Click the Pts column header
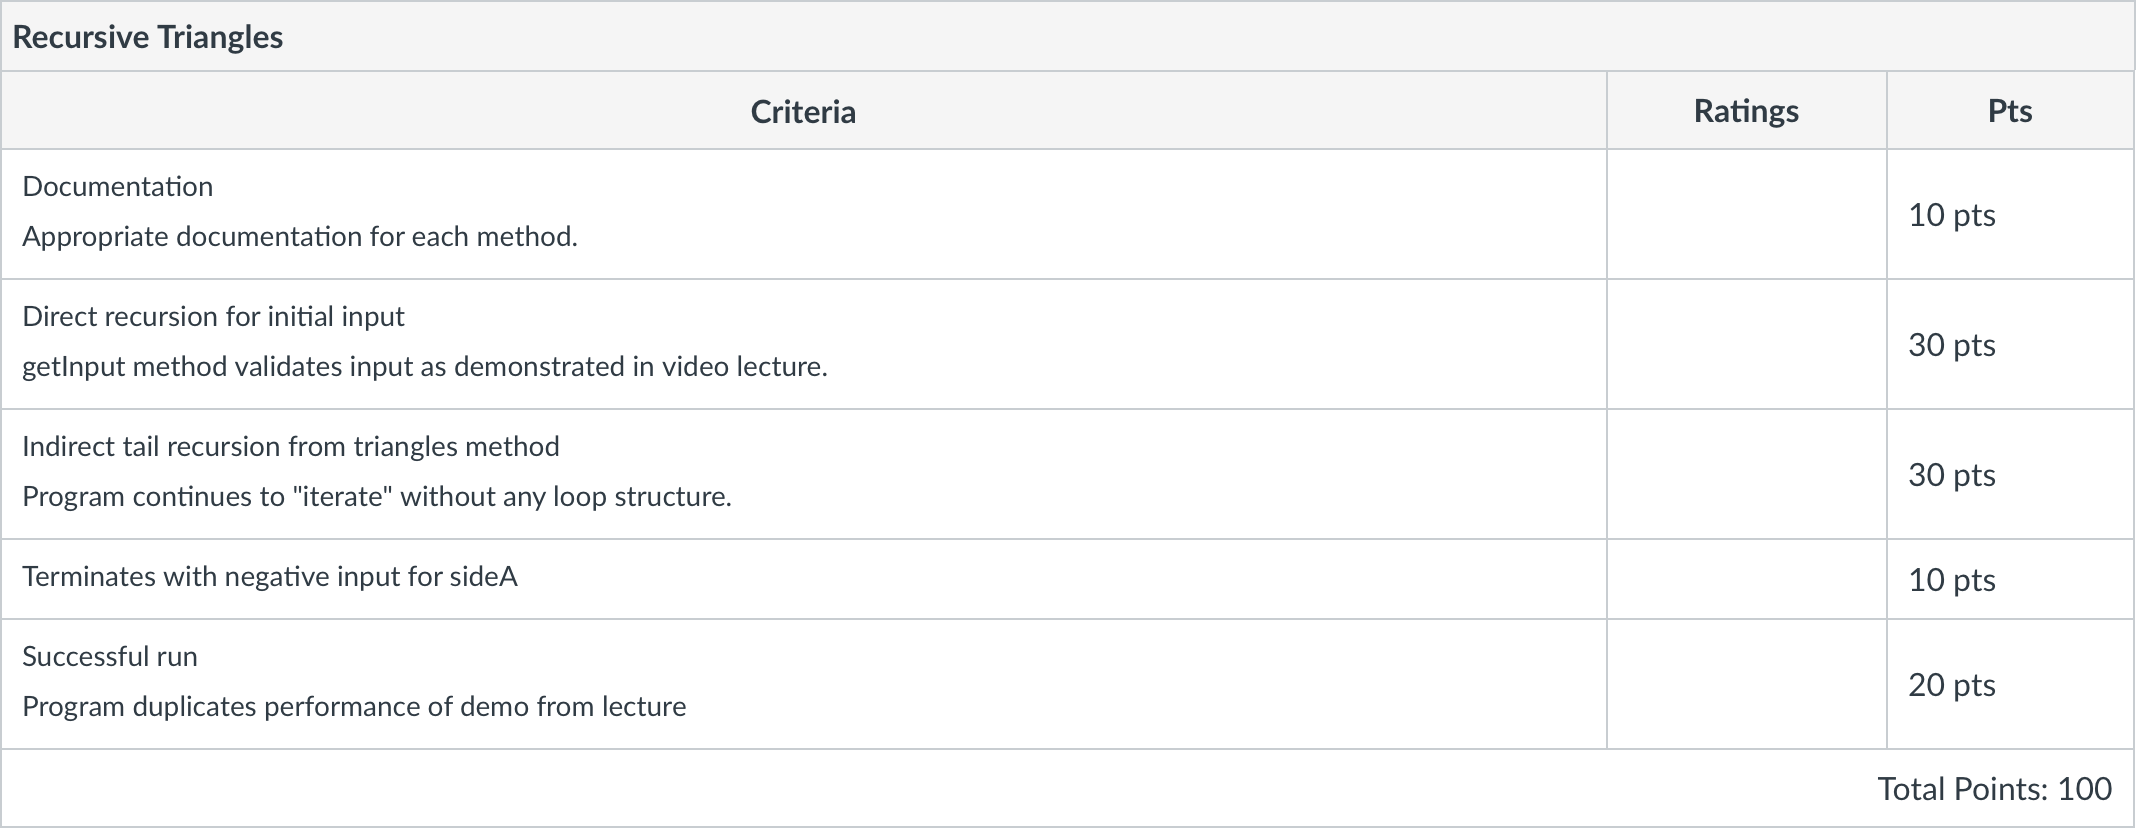The image size is (2136, 830). (2009, 111)
